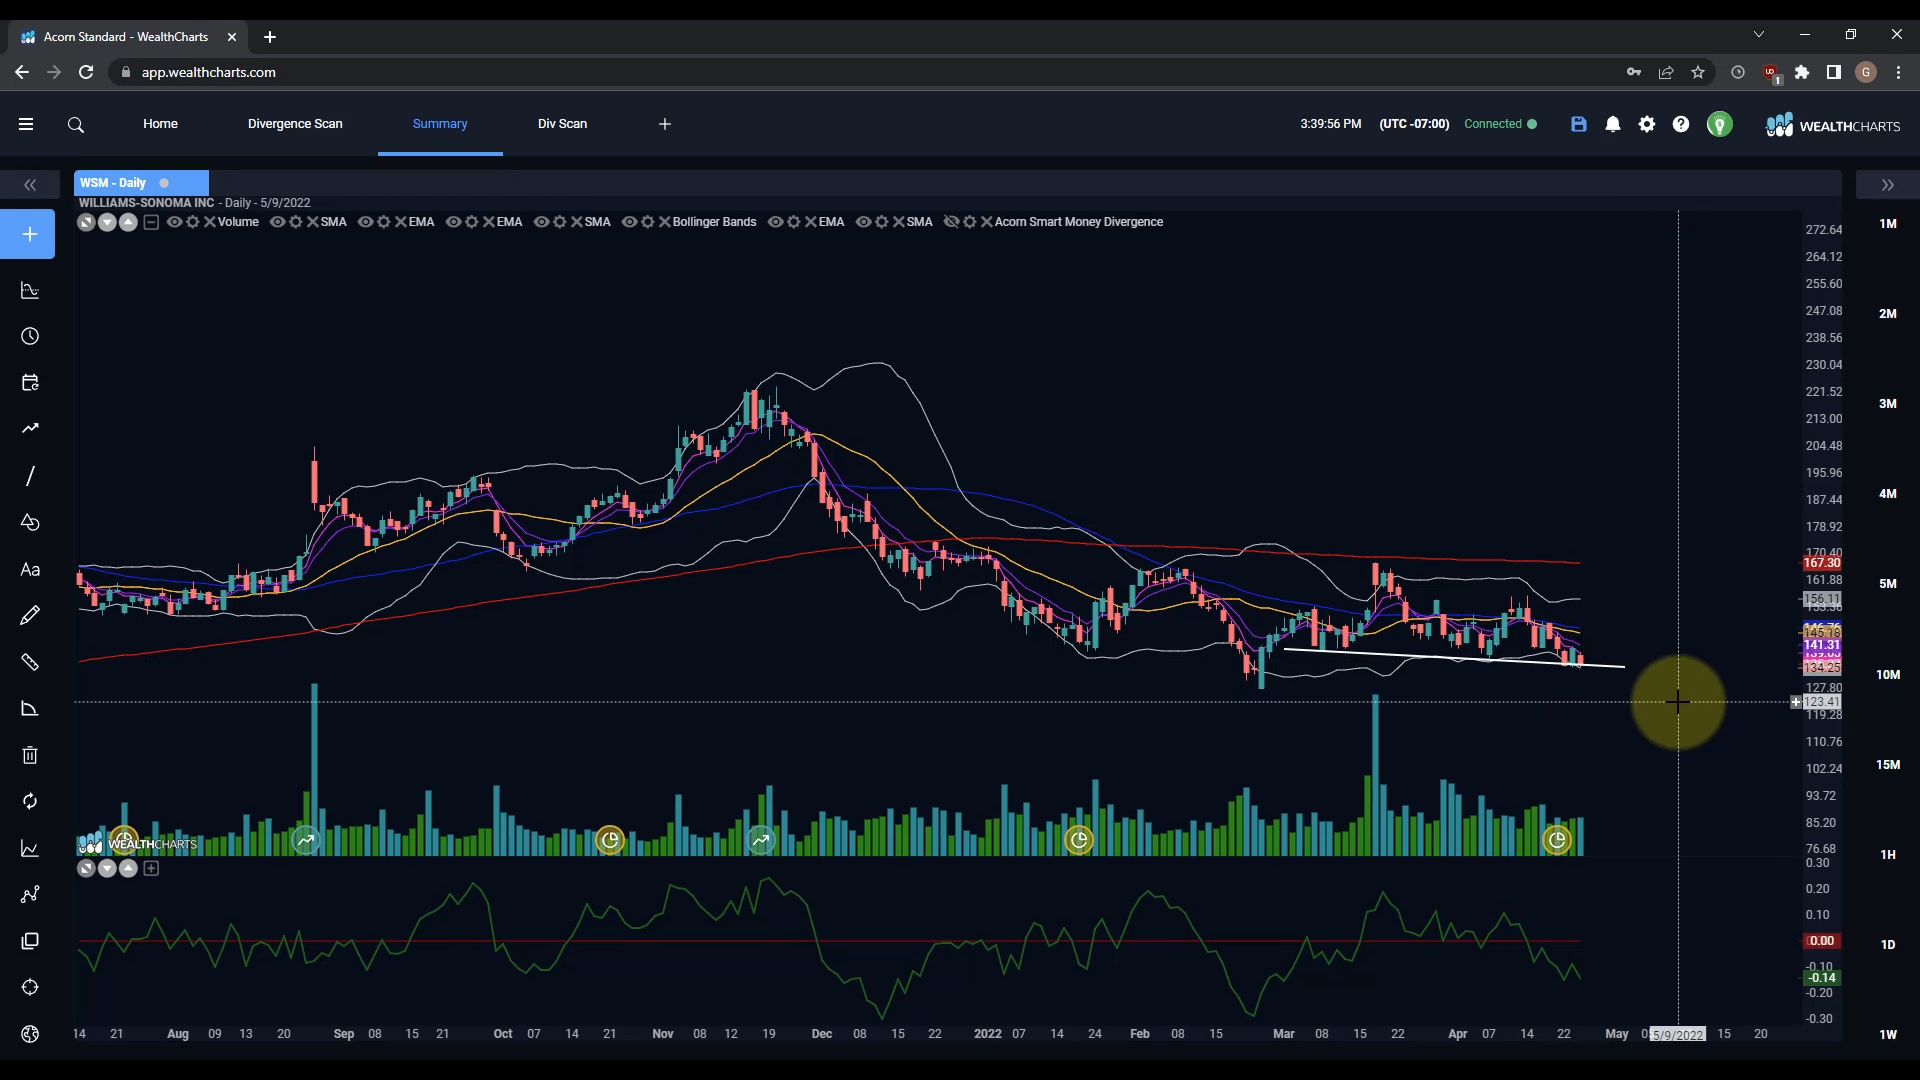This screenshot has width=1920, height=1080.
Task: Select the angle measurement tool
Action: pos(30,708)
